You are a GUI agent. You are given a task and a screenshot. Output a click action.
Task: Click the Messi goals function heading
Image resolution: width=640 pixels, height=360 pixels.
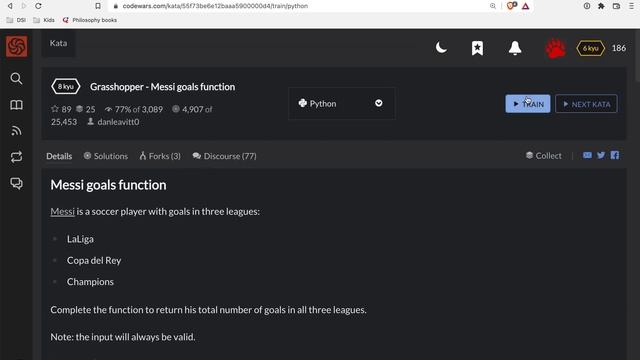pos(108,185)
